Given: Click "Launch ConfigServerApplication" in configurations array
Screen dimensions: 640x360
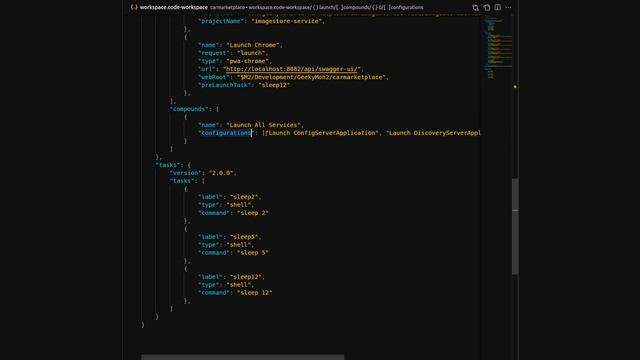Looking at the screenshot, I should 322,133.
